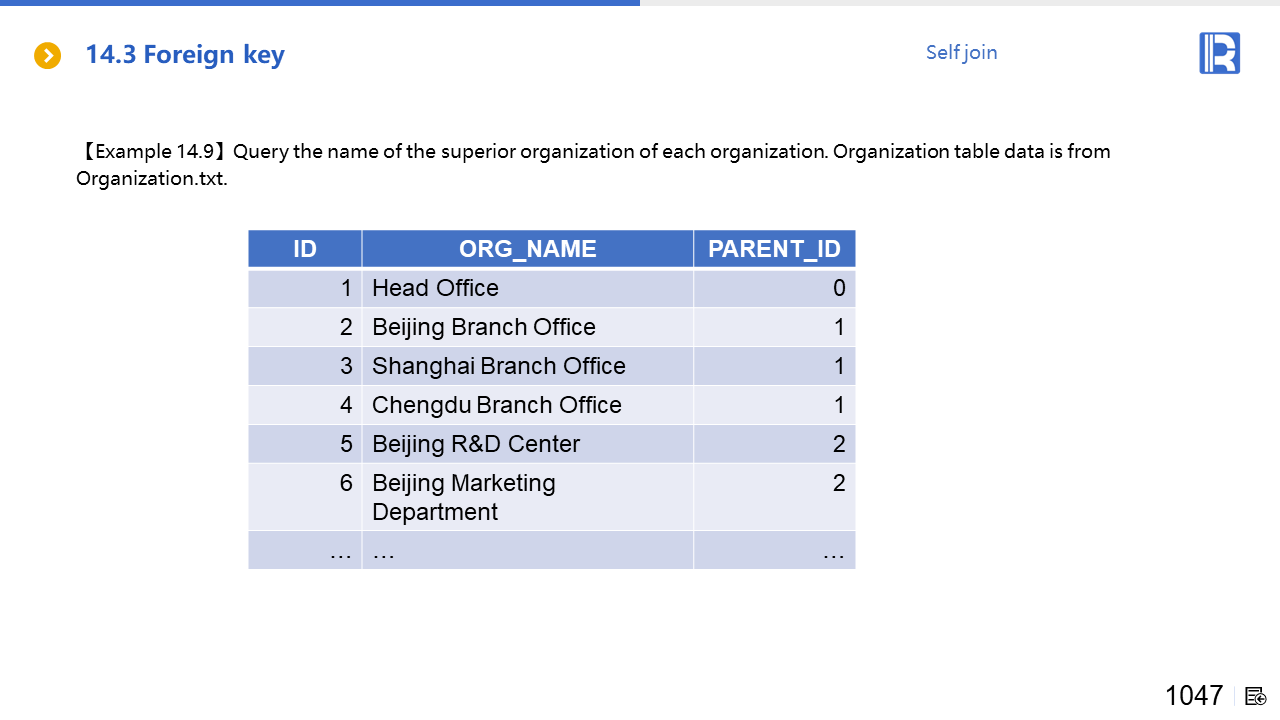Click the page number 1047
The width and height of the screenshot is (1280, 720).
tap(1193, 695)
